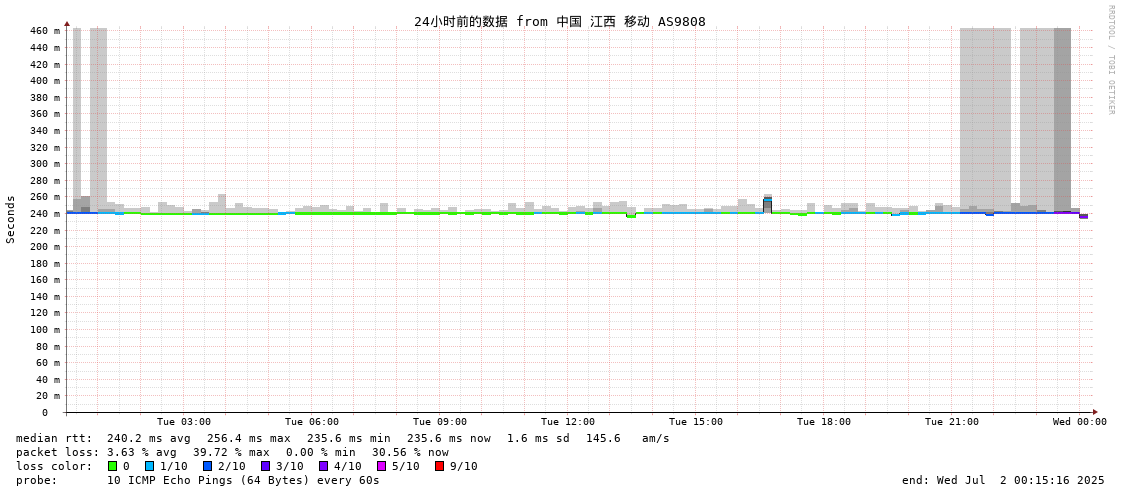Click the red arrowhead topping the y-axis
1121x494 pixels.
point(66,24)
